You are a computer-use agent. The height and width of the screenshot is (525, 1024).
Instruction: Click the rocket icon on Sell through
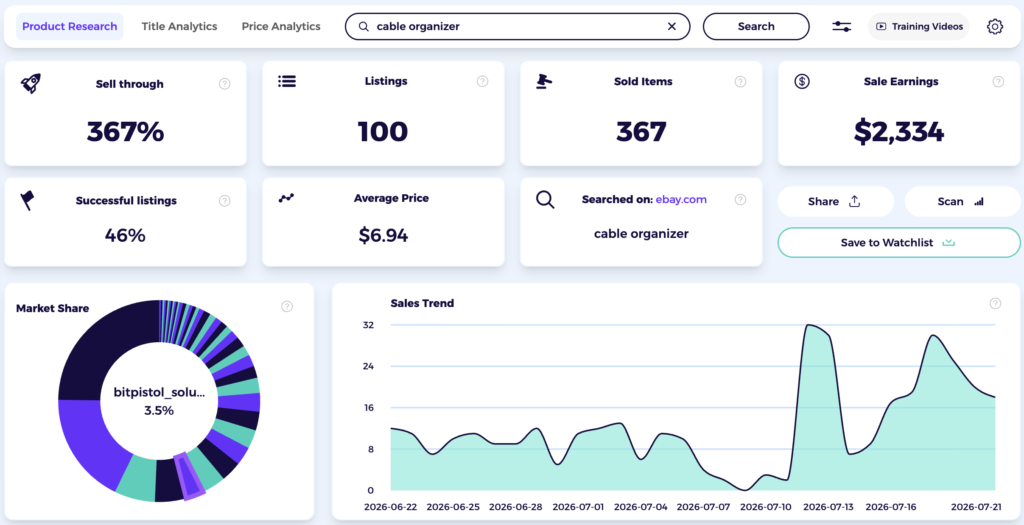[31, 83]
